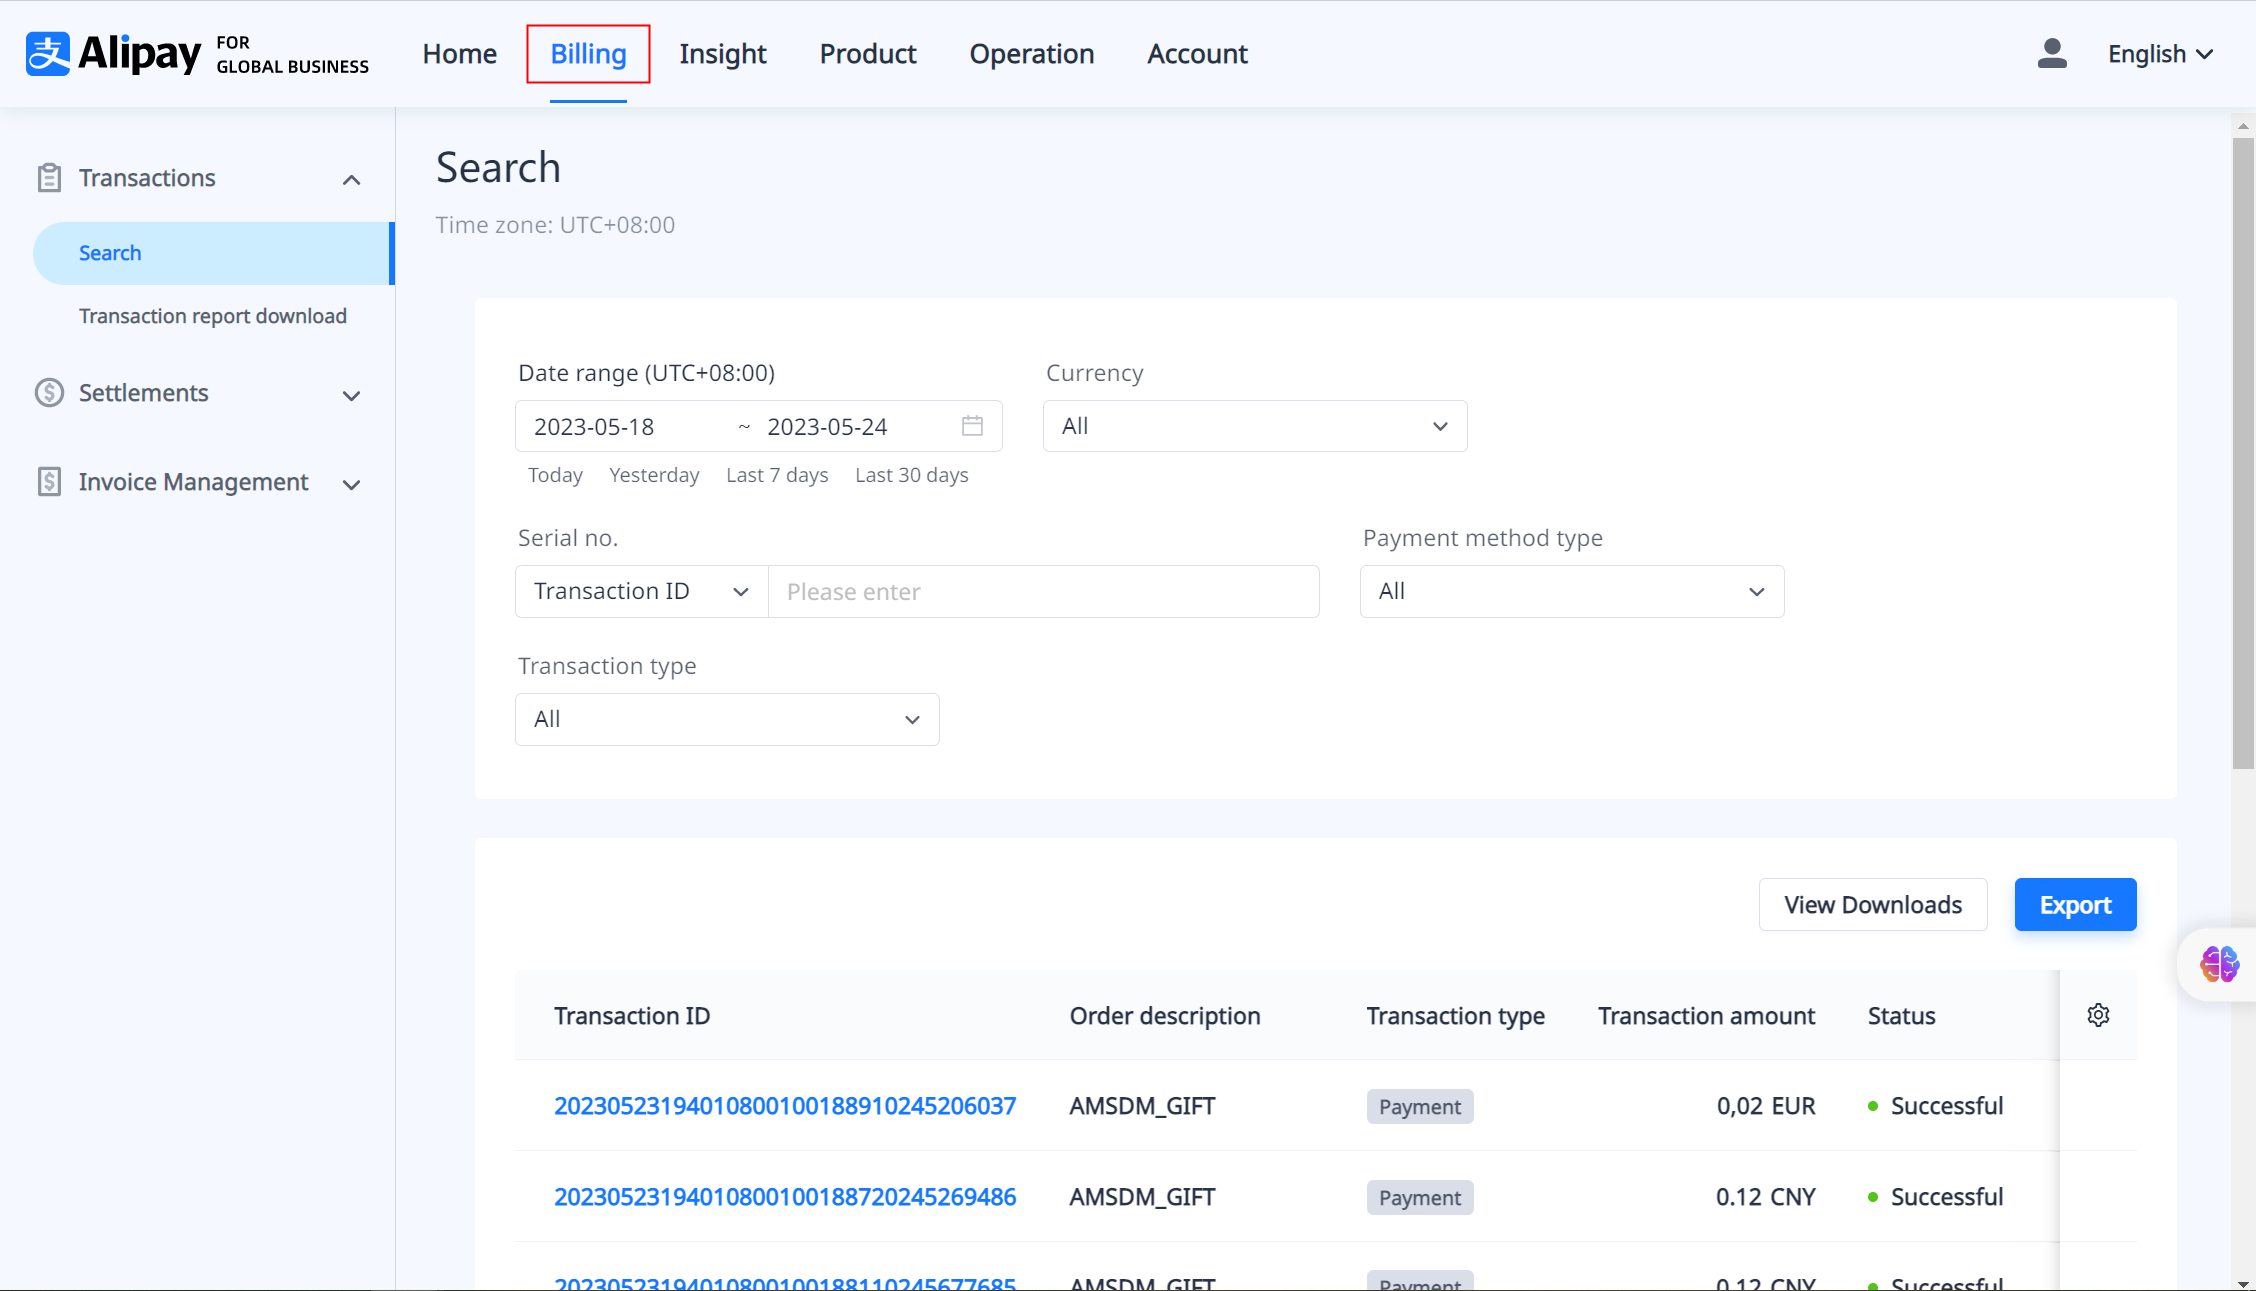Click the Export button
This screenshot has width=2256, height=1291.
[x=2075, y=905]
